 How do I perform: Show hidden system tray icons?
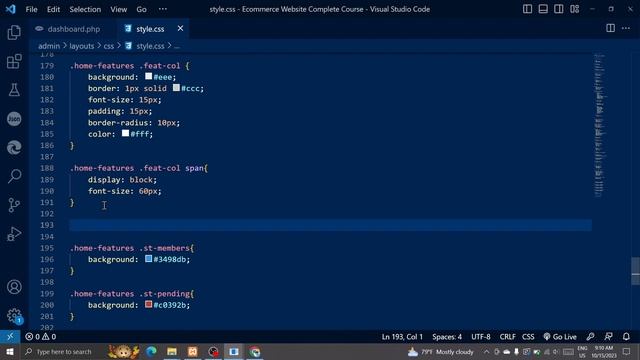click(x=486, y=351)
